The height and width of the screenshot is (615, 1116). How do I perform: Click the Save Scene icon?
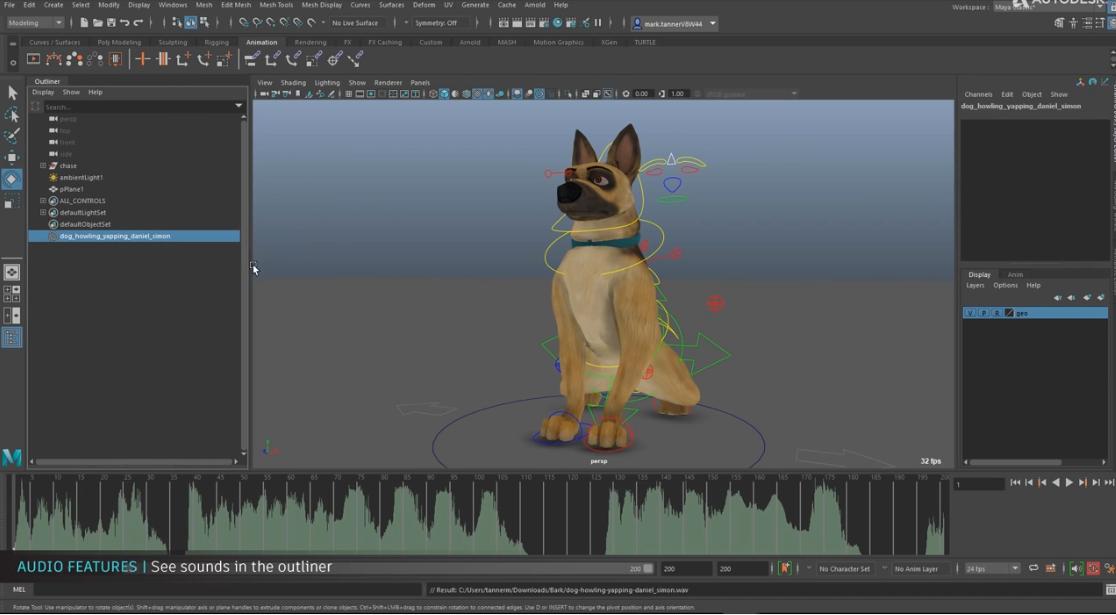point(110,22)
